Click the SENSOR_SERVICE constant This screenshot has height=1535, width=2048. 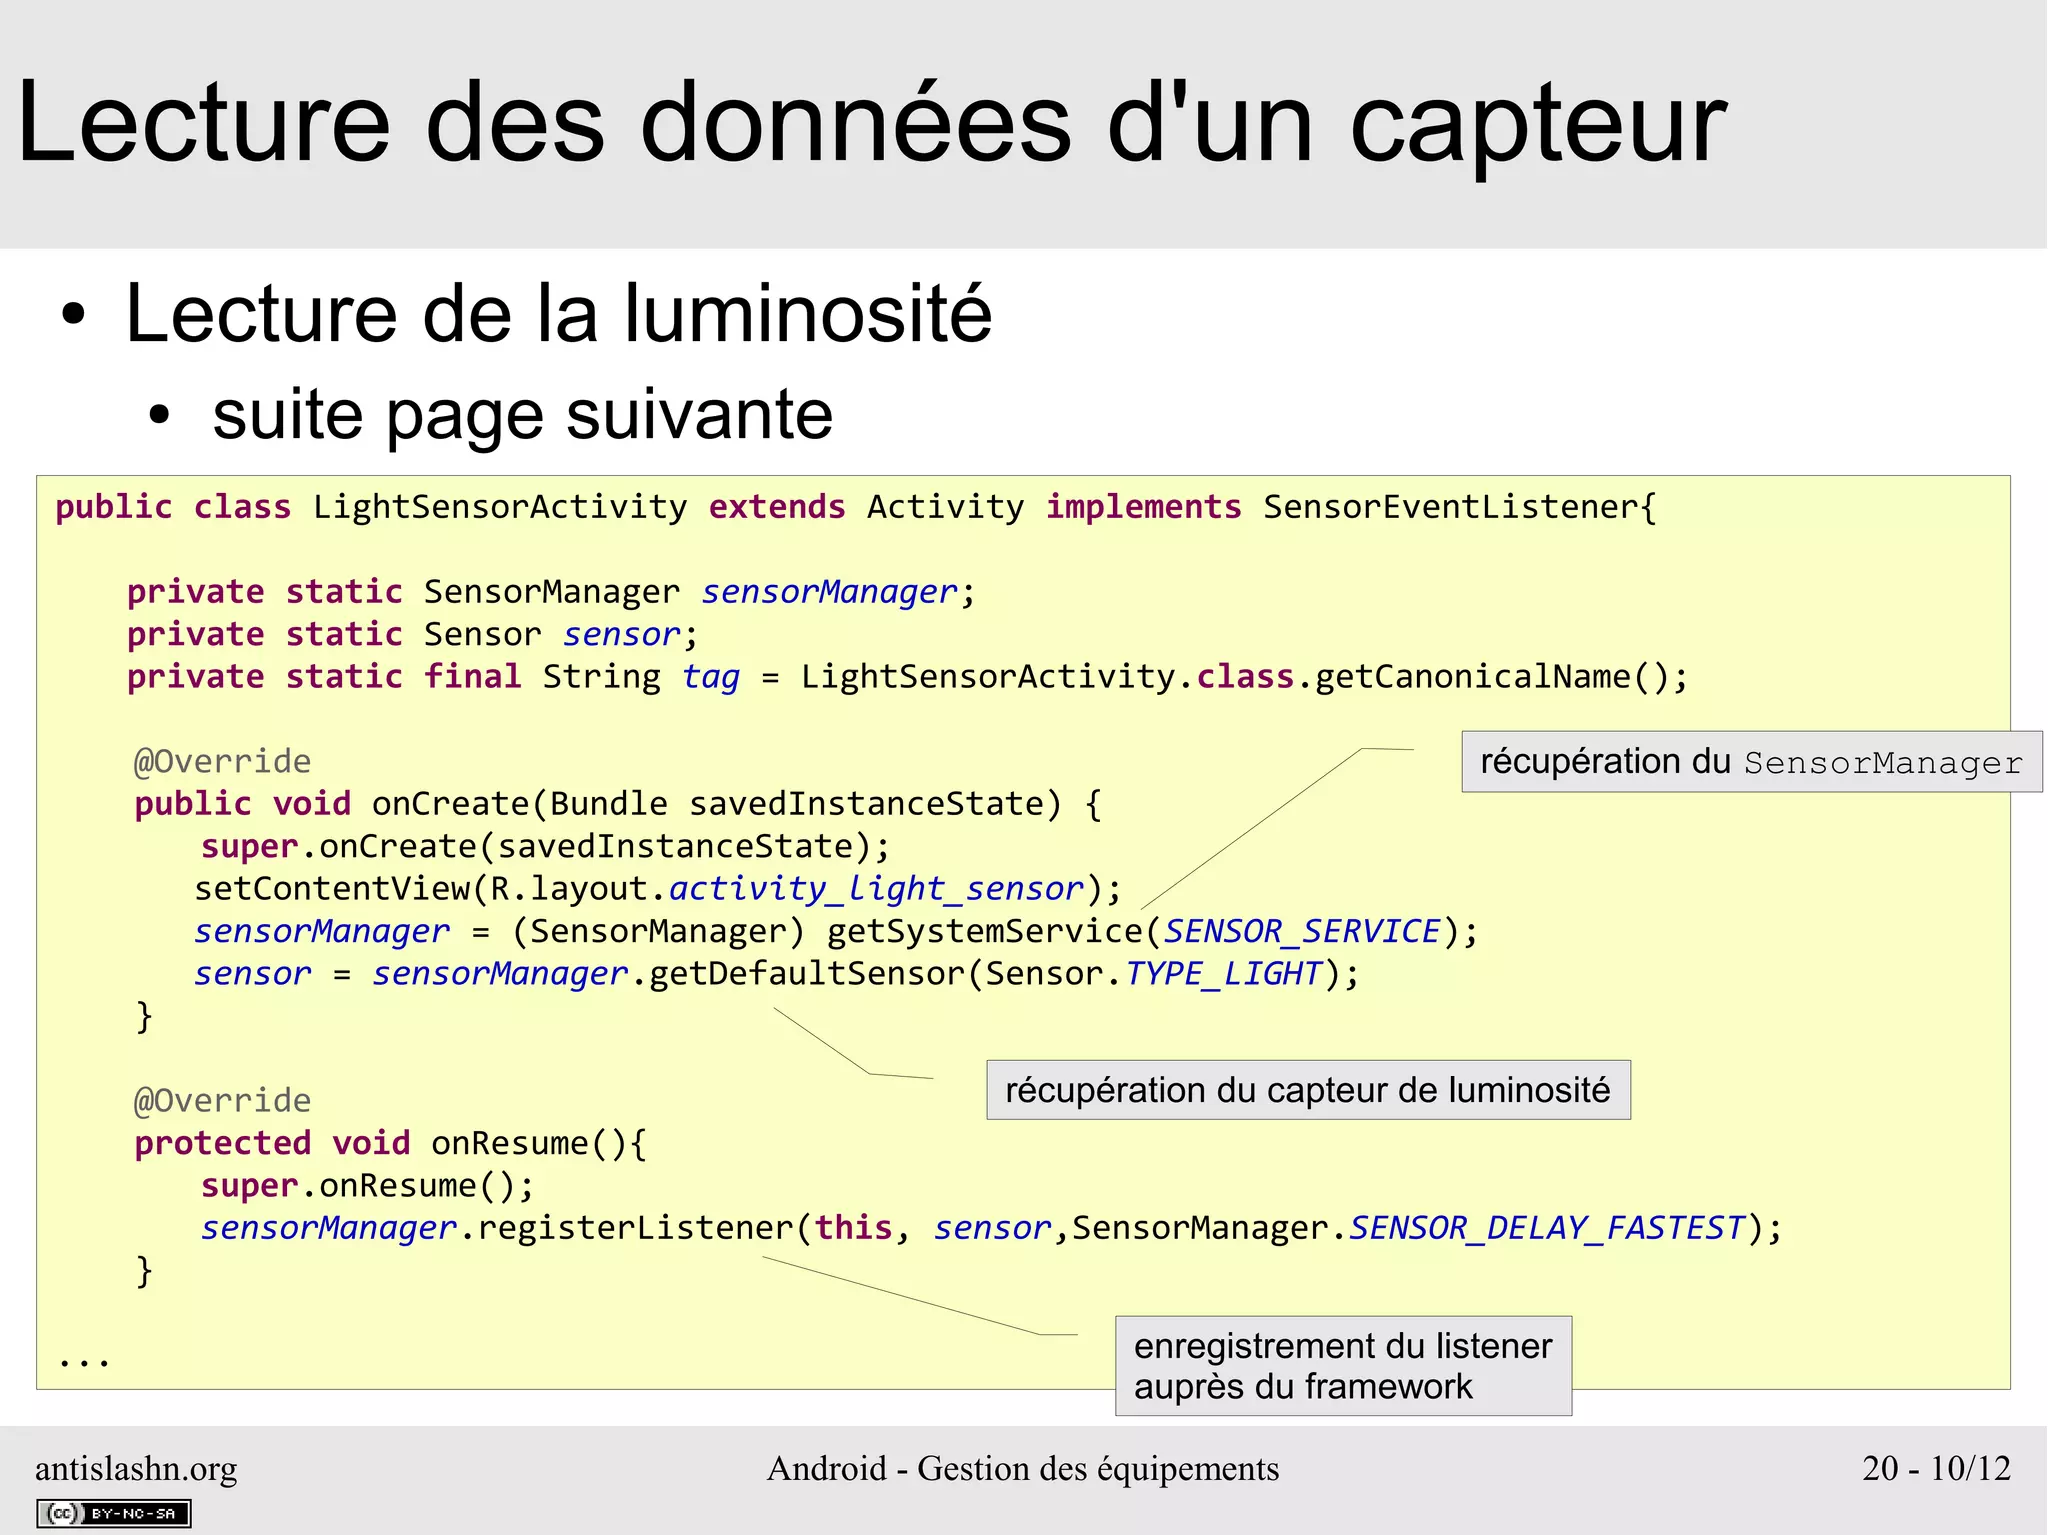pos(1302,932)
